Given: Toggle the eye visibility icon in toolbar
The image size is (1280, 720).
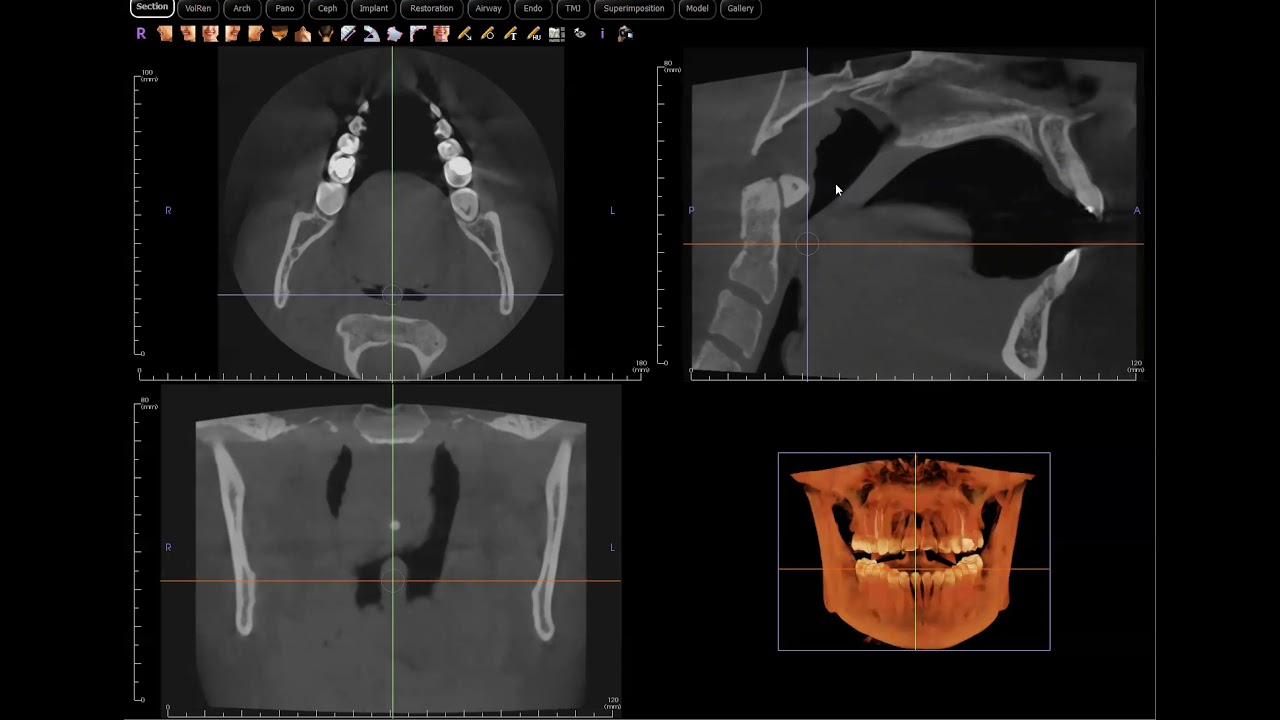Looking at the screenshot, I should (580, 33).
